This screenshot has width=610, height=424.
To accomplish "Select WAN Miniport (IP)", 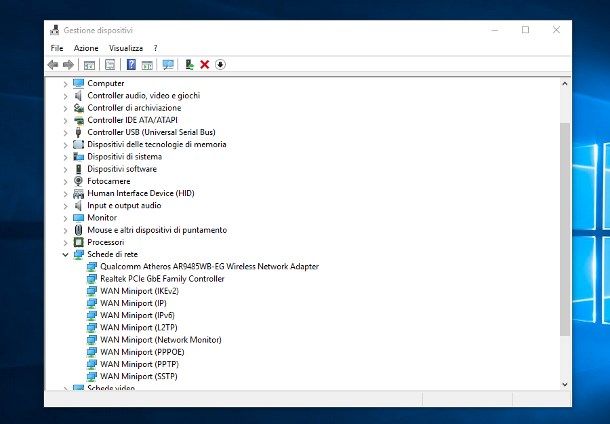I will [133, 303].
